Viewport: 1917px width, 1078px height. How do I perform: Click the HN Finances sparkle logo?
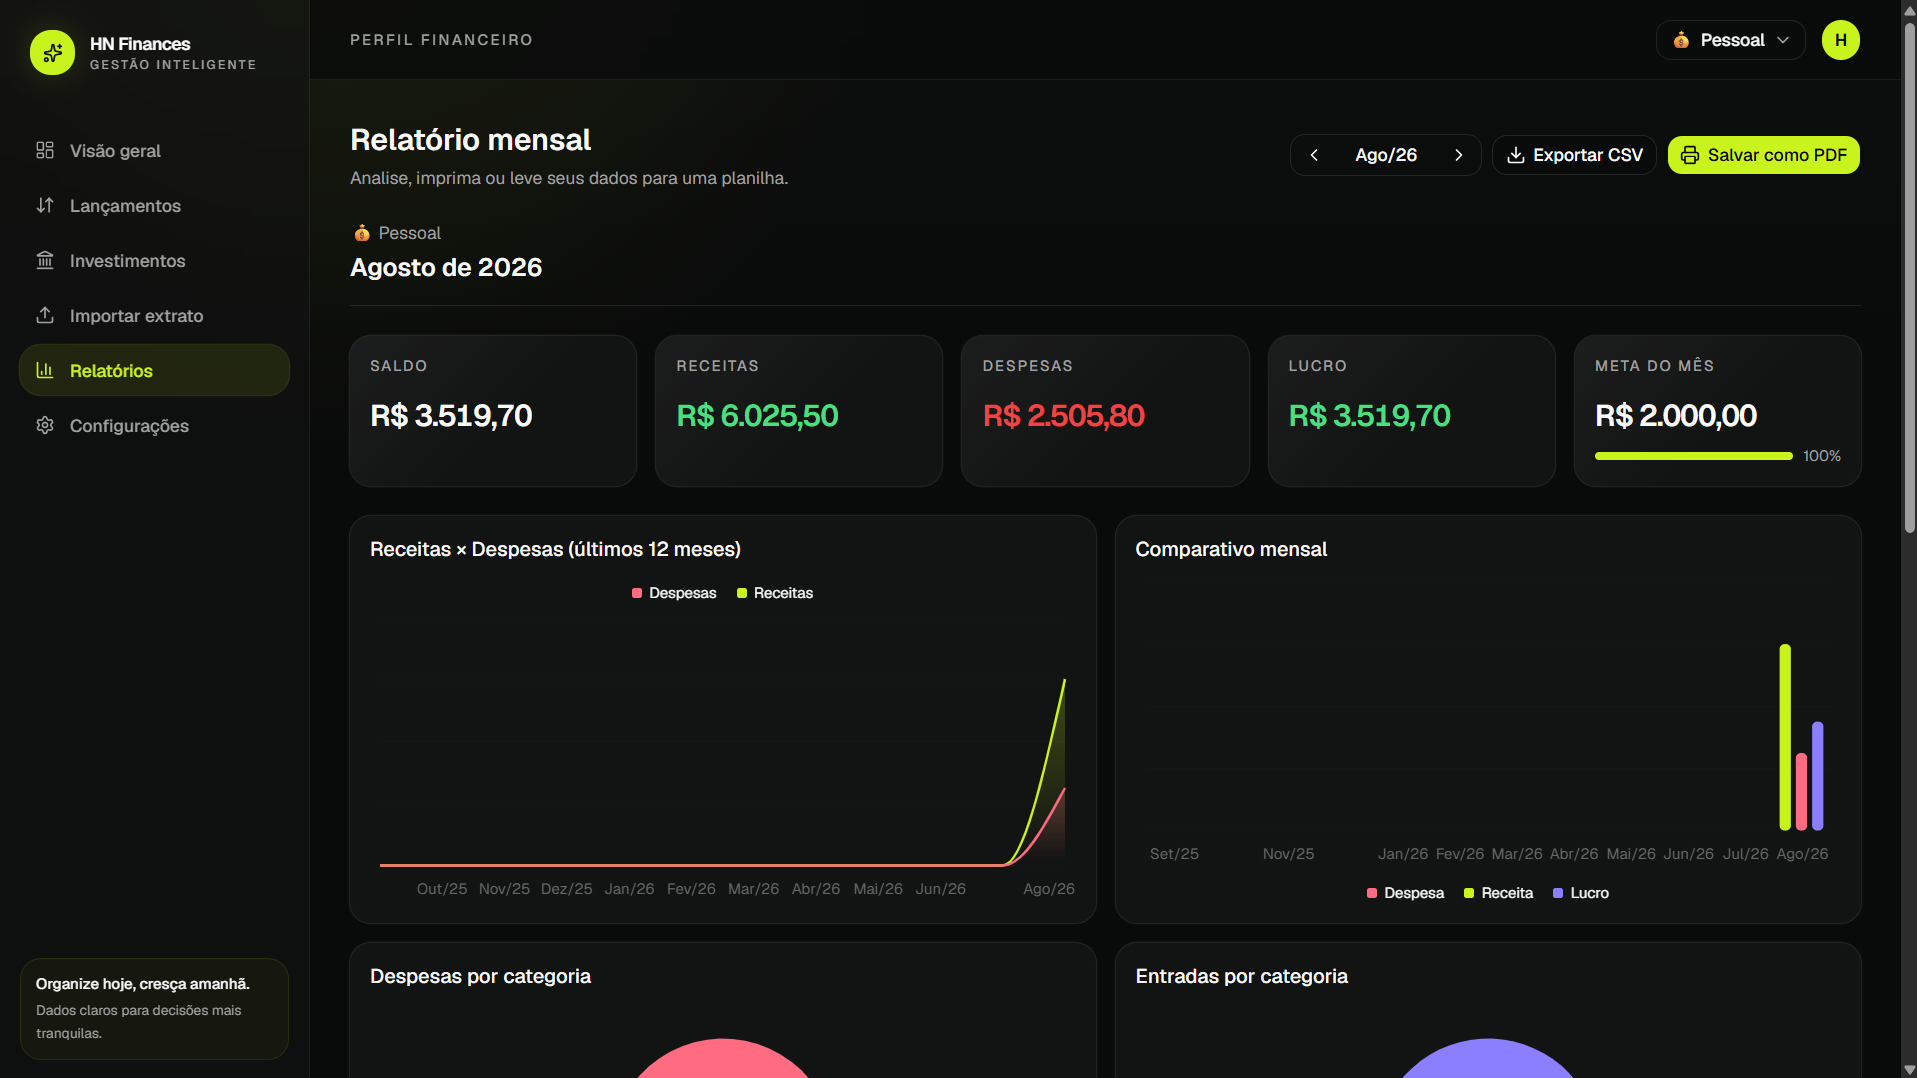click(x=52, y=52)
